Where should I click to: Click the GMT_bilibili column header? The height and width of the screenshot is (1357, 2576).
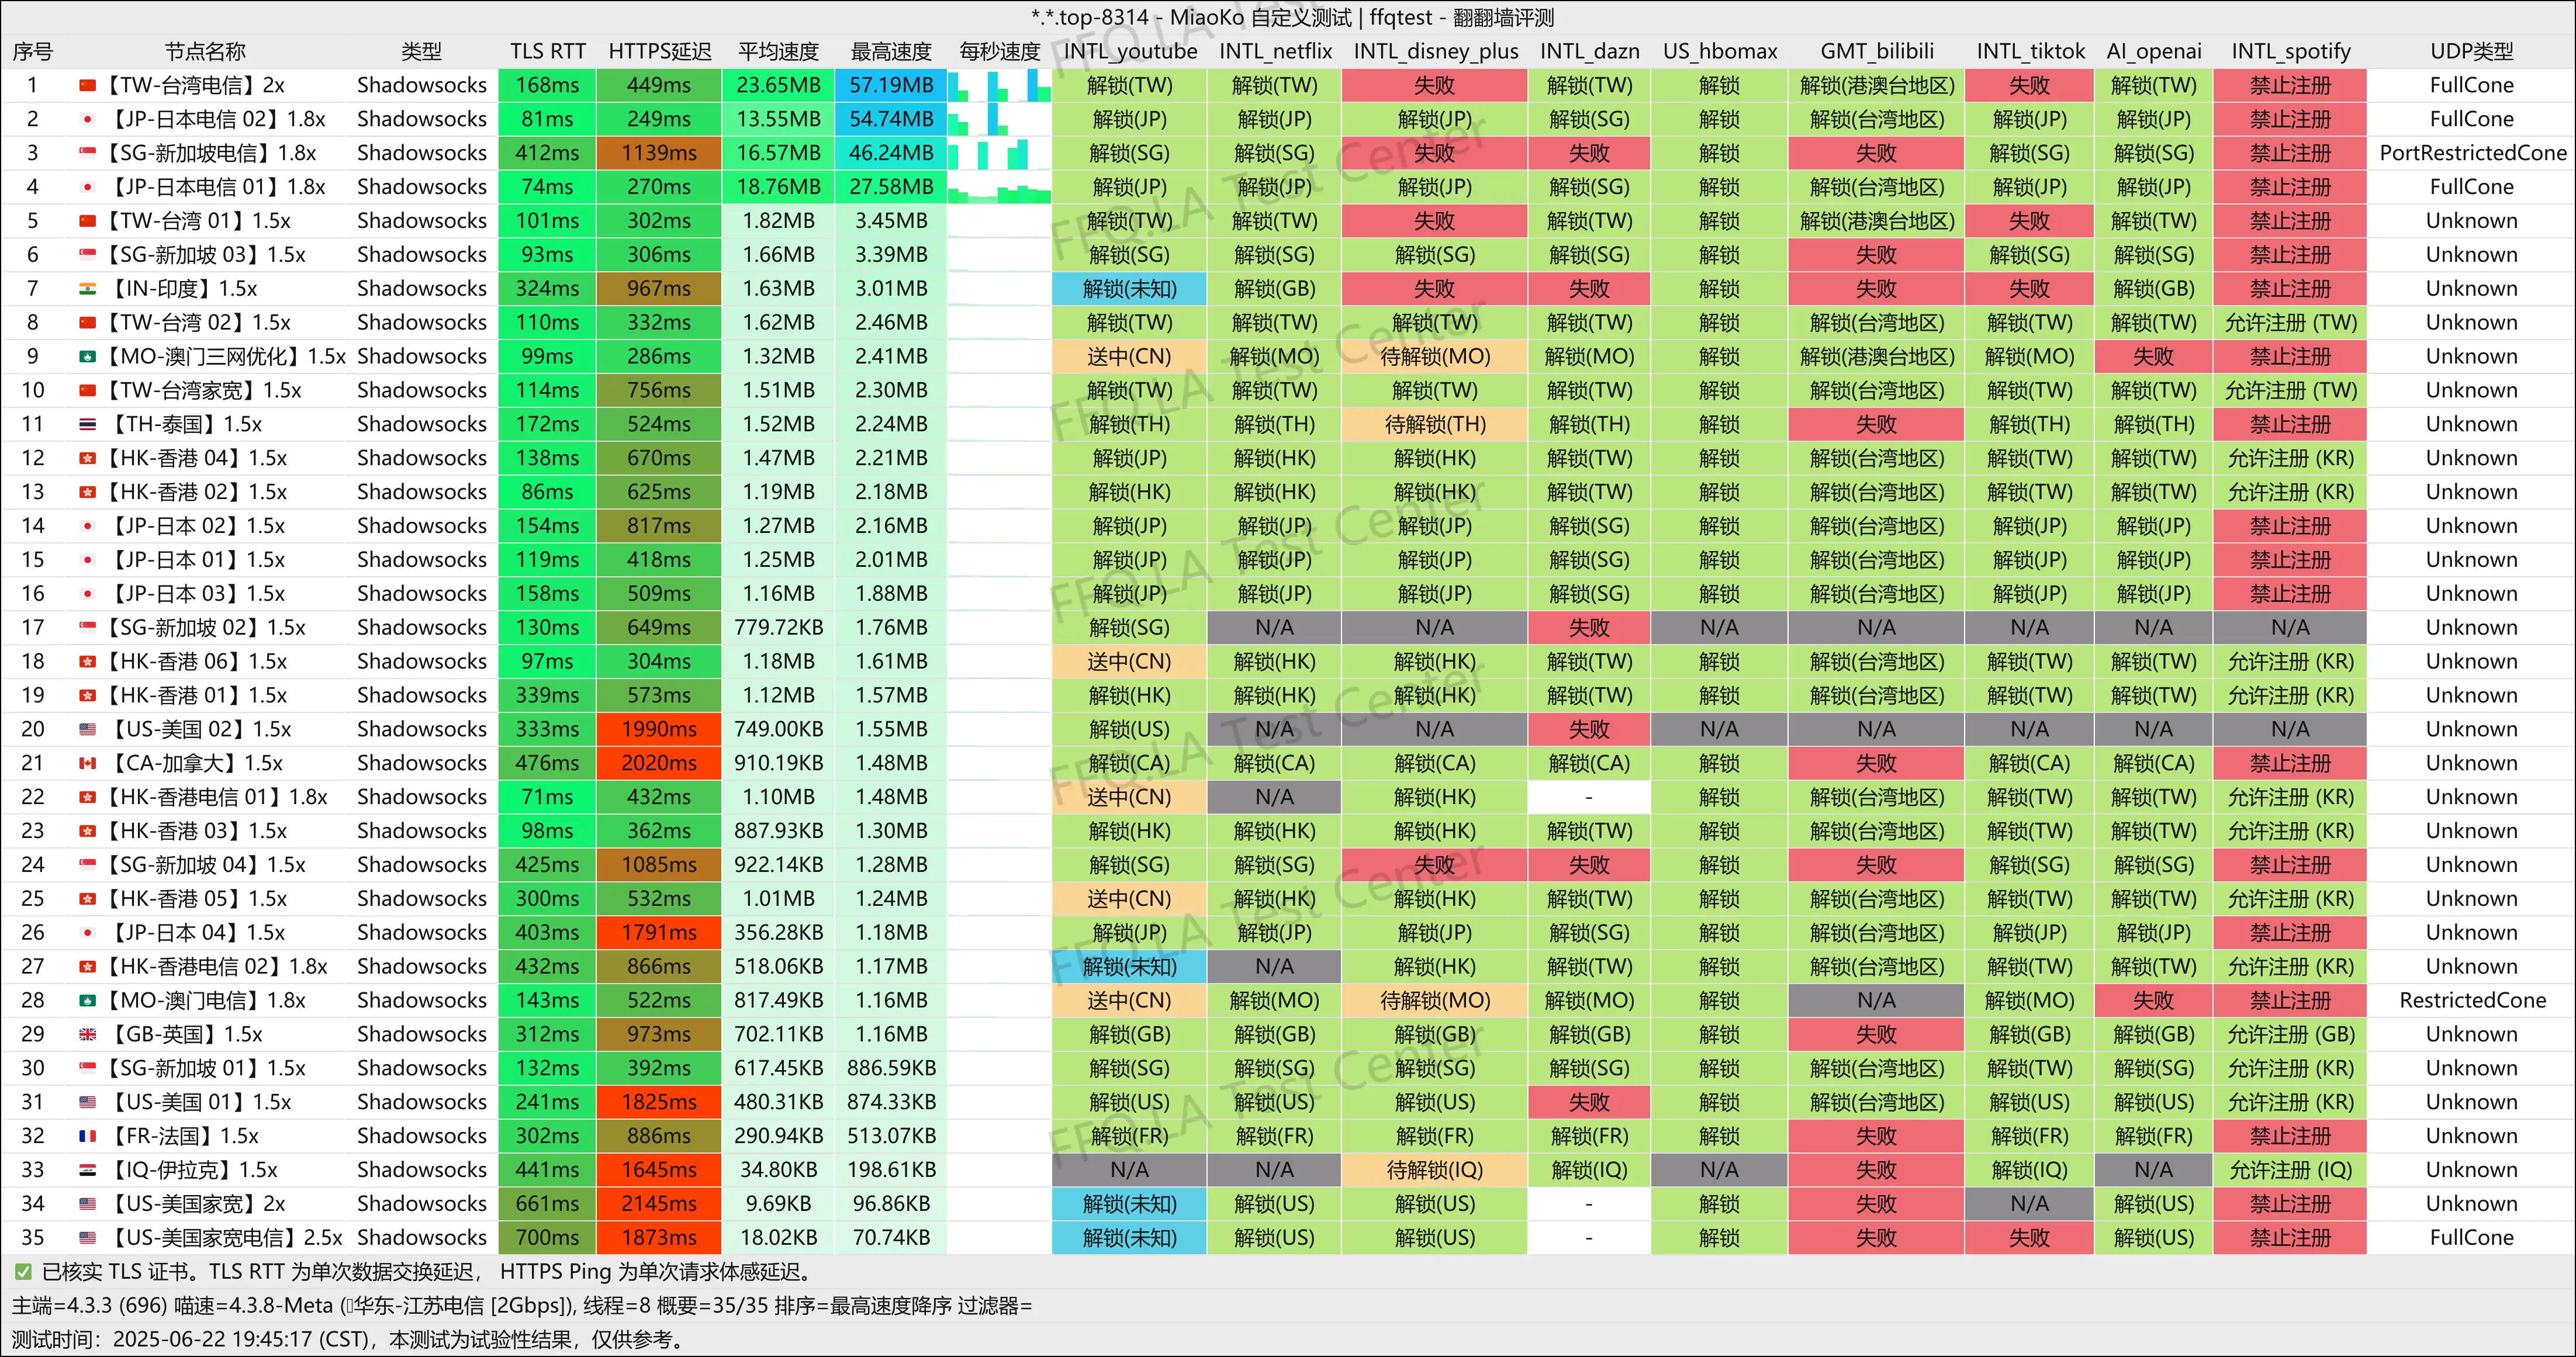[x=1876, y=52]
